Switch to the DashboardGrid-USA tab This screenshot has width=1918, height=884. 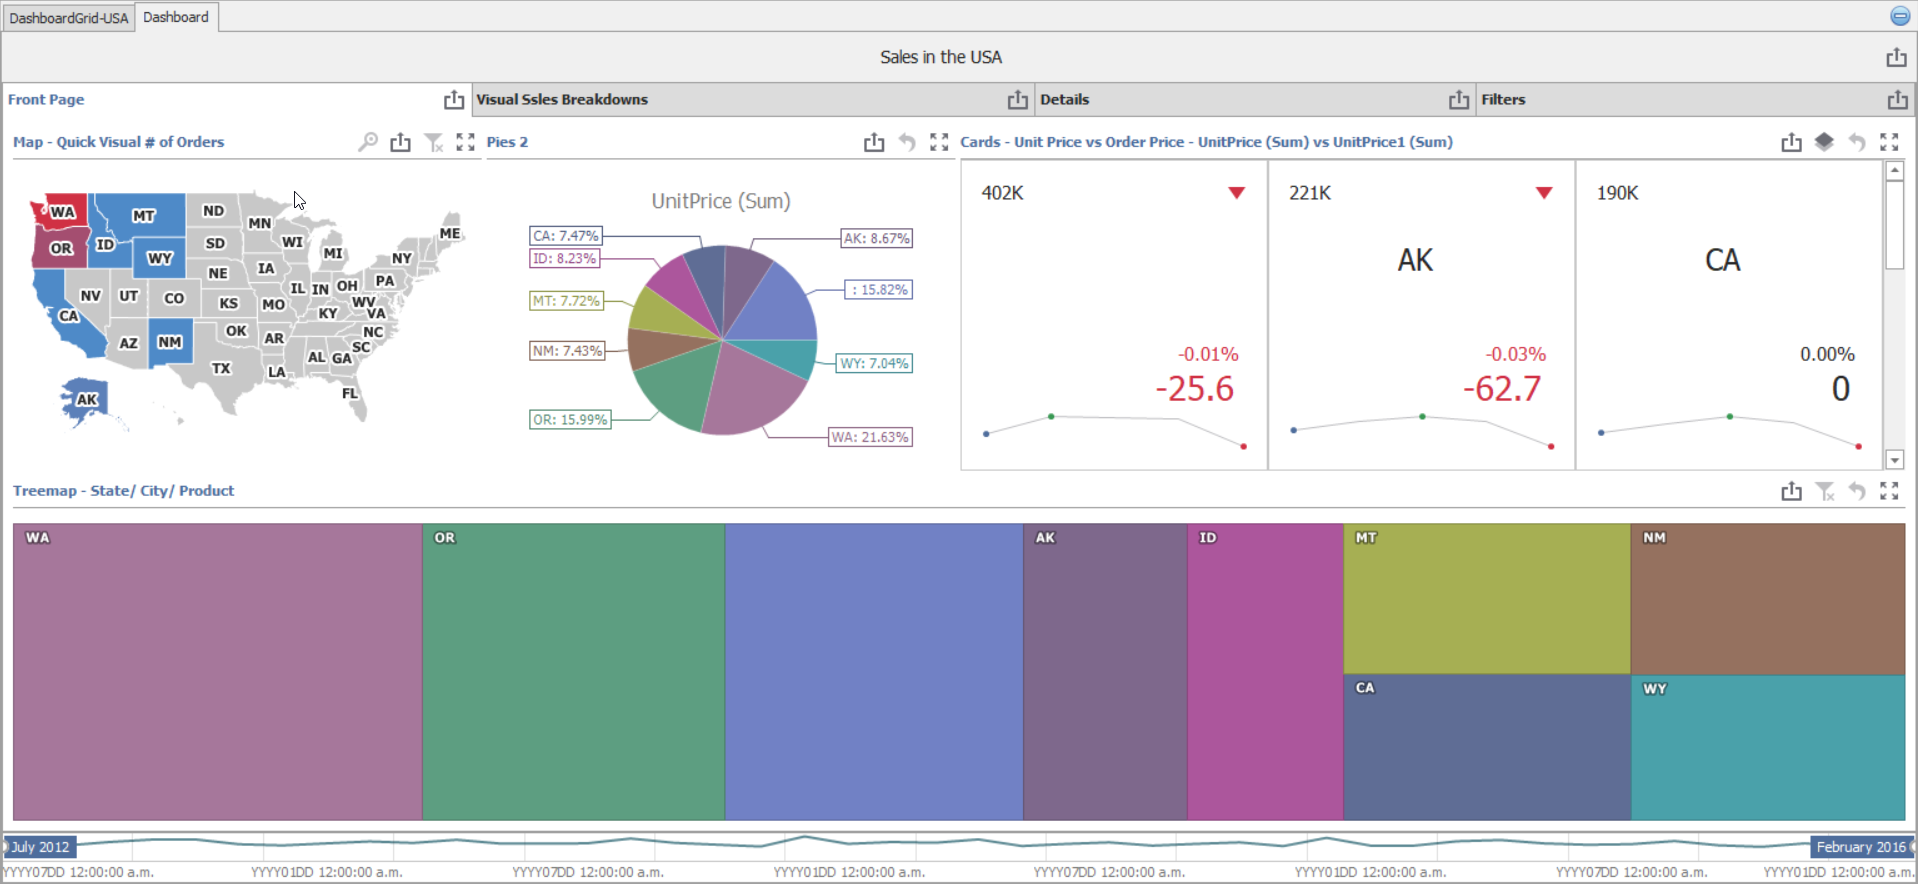[68, 18]
